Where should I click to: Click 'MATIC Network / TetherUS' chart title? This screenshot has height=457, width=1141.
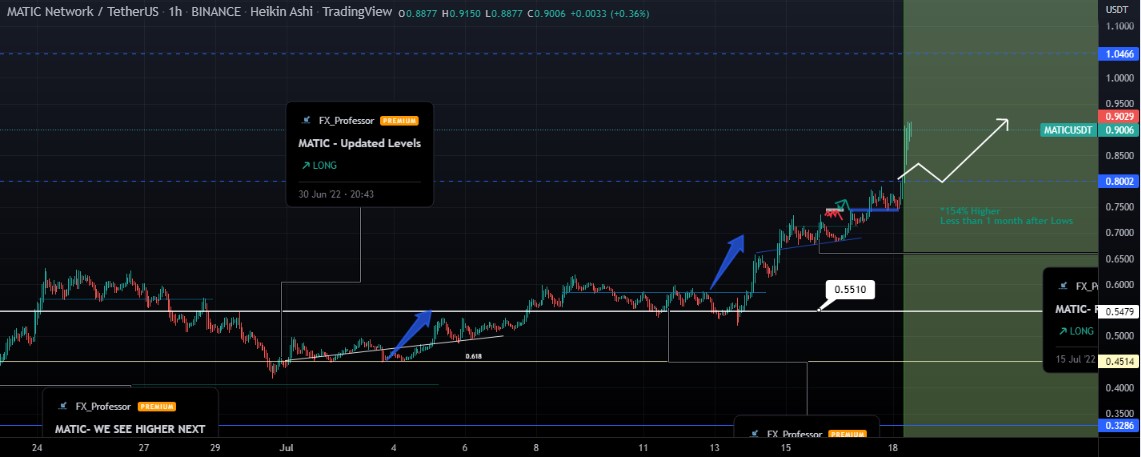coord(81,12)
